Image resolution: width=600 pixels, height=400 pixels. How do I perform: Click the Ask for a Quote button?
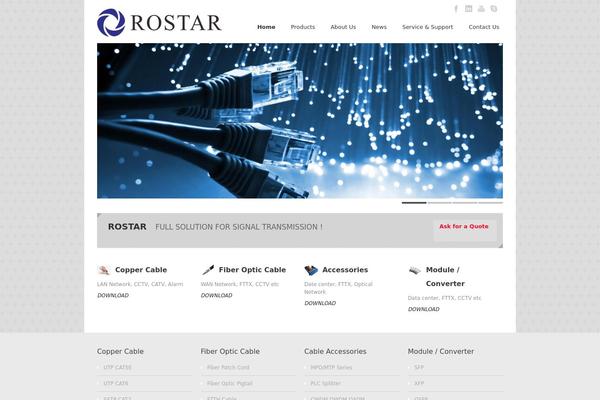tap(465, 230)
